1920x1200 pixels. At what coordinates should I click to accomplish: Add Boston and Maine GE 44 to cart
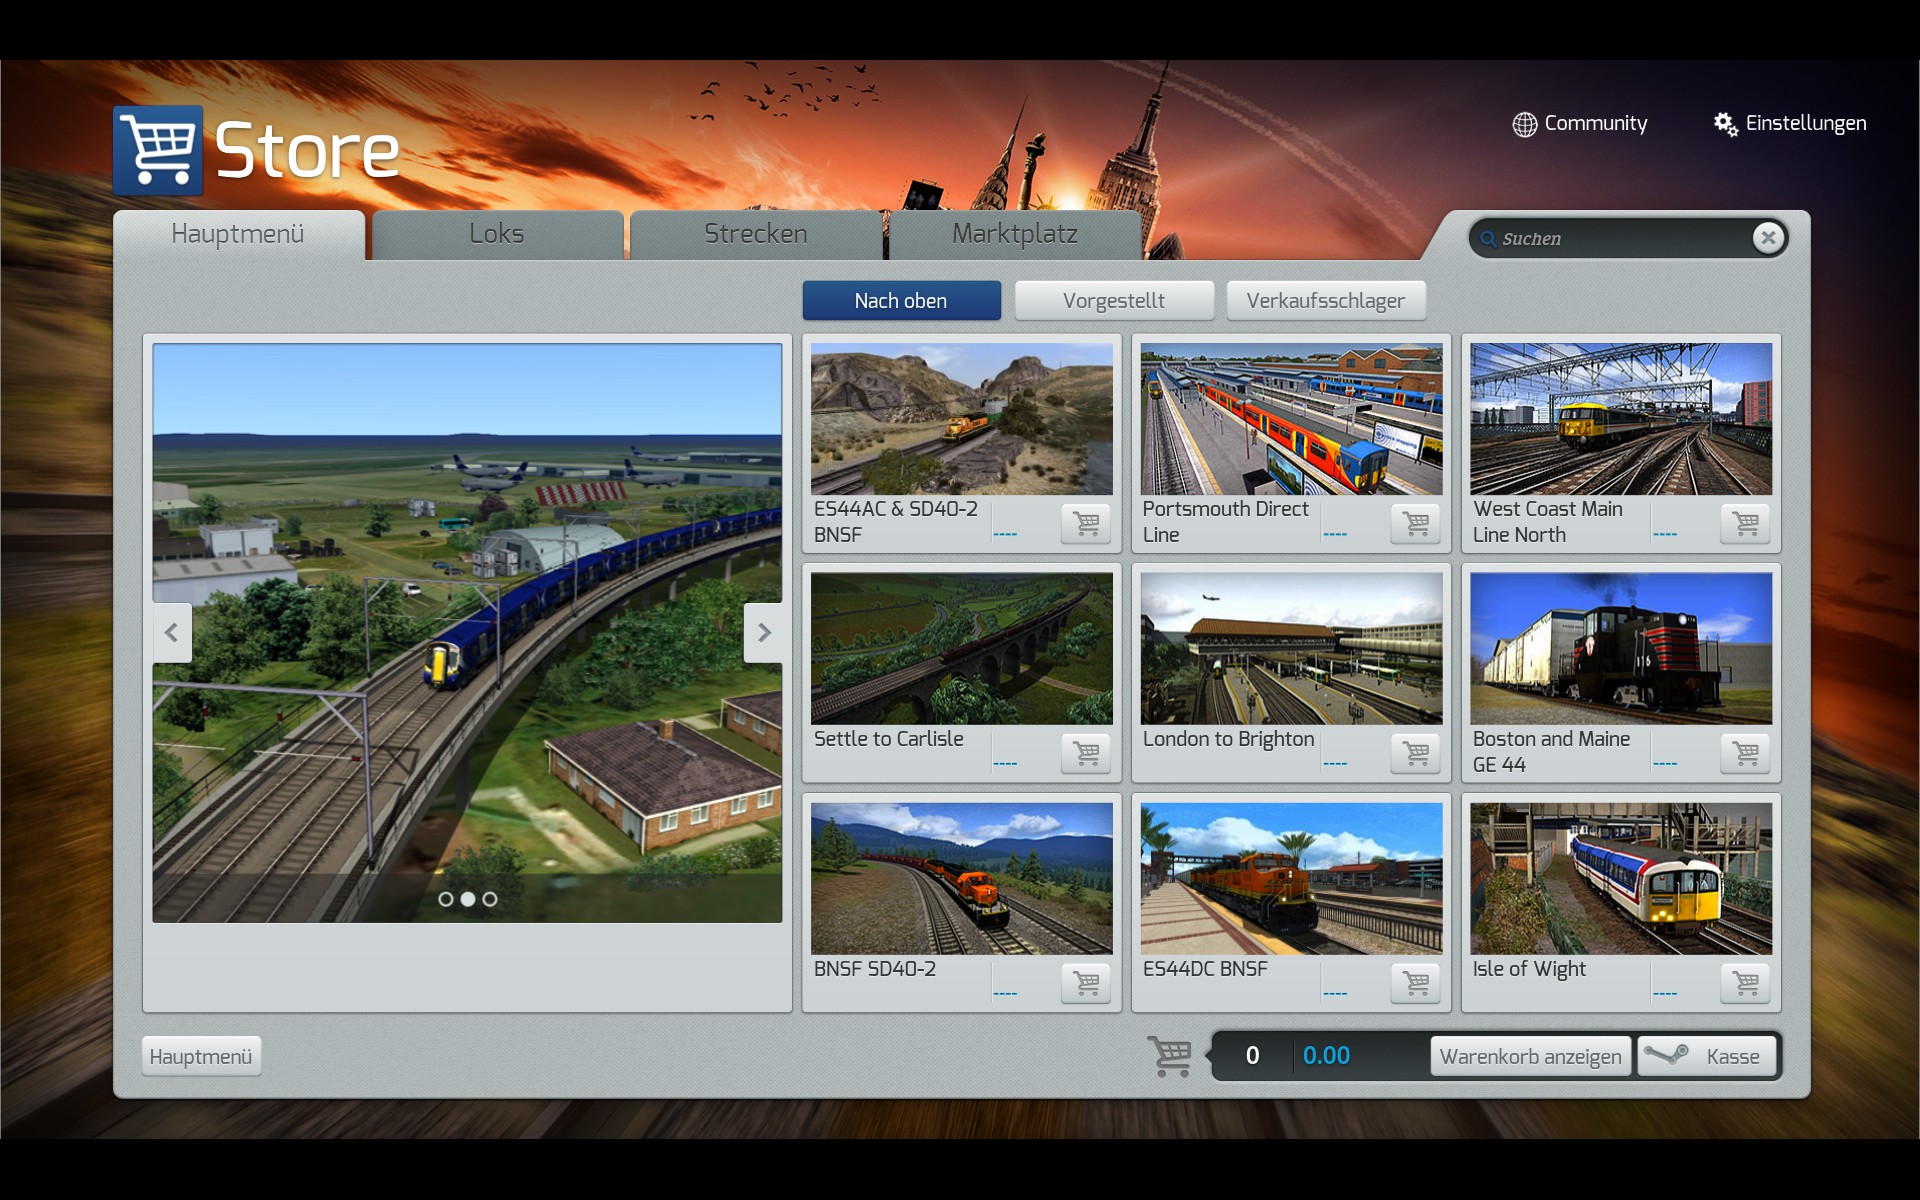(1745, 753)
